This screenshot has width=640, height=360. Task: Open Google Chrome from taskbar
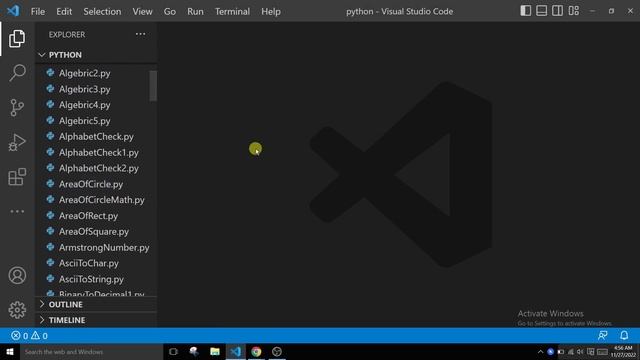(256, 352)
